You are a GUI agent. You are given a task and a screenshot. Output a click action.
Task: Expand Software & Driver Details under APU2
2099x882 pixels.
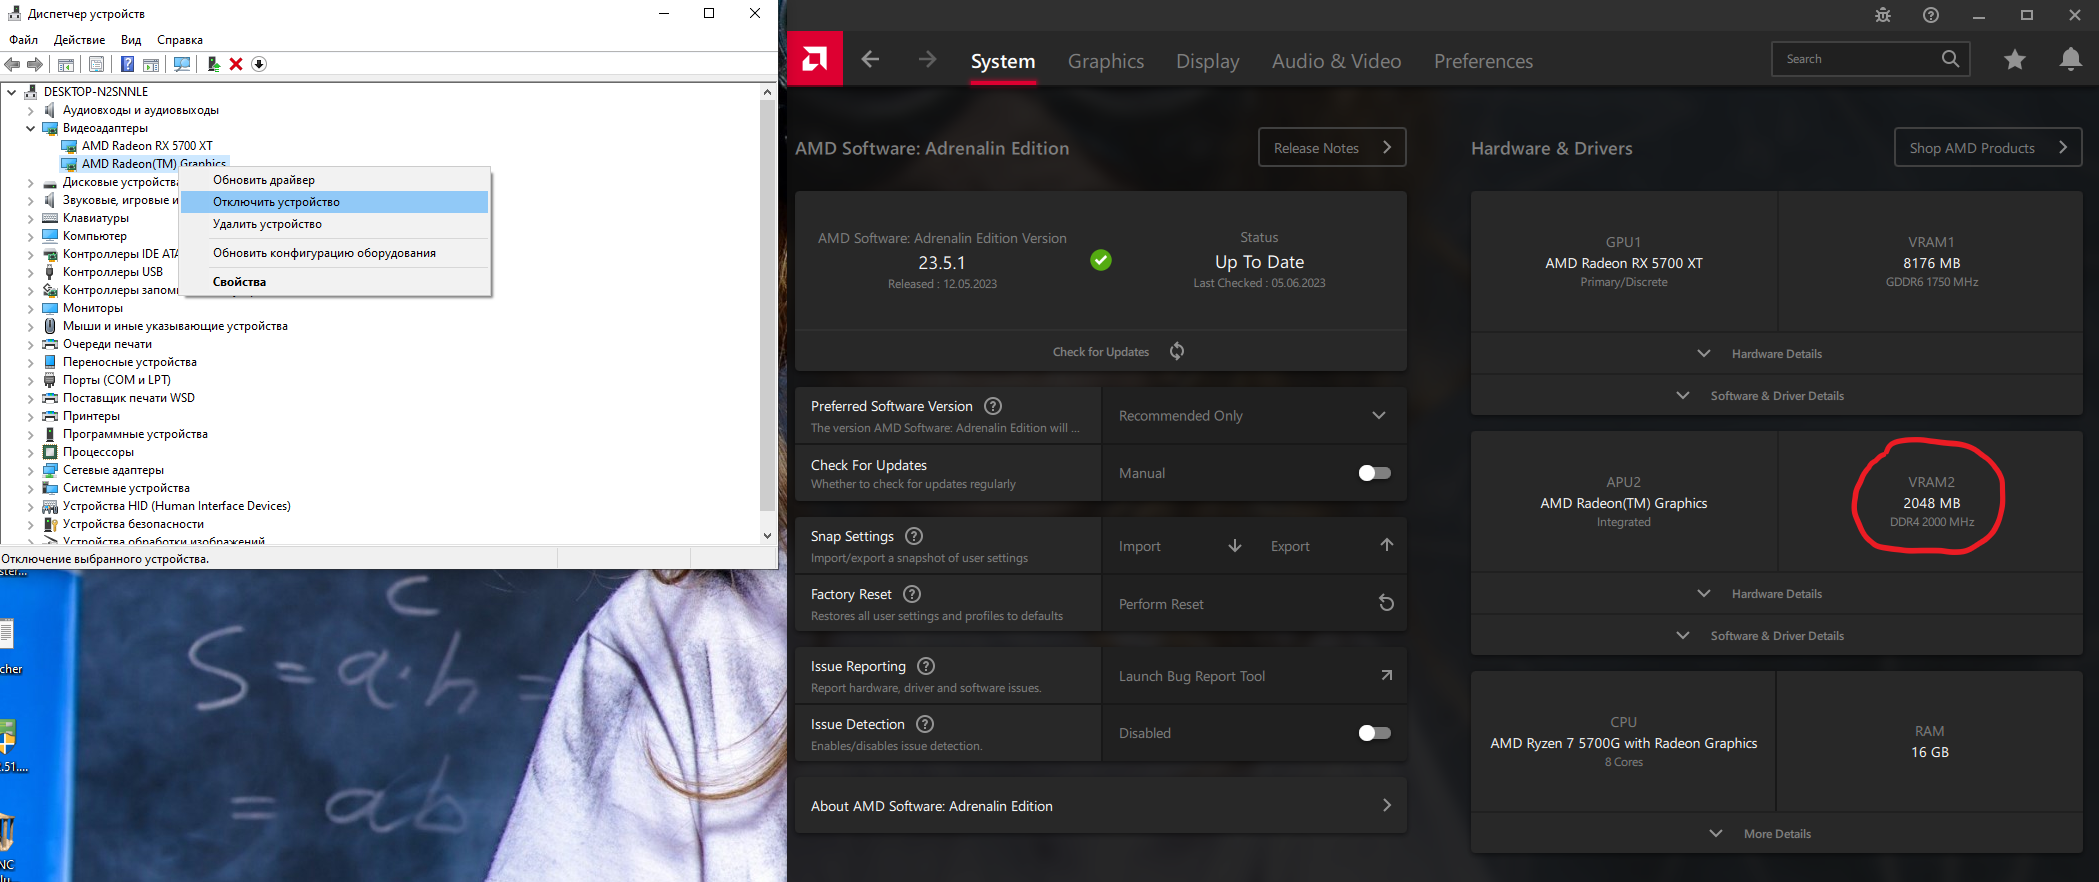(x=1776, y=636)
